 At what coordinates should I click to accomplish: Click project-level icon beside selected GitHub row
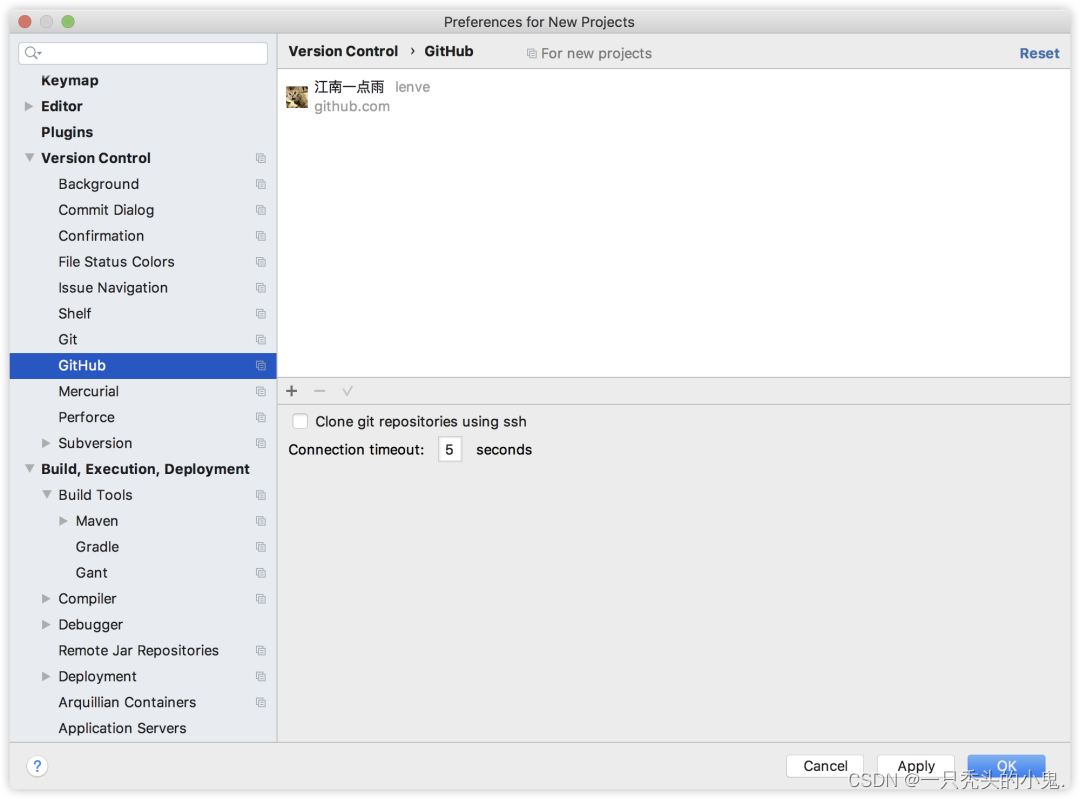[x=261, y=366]
